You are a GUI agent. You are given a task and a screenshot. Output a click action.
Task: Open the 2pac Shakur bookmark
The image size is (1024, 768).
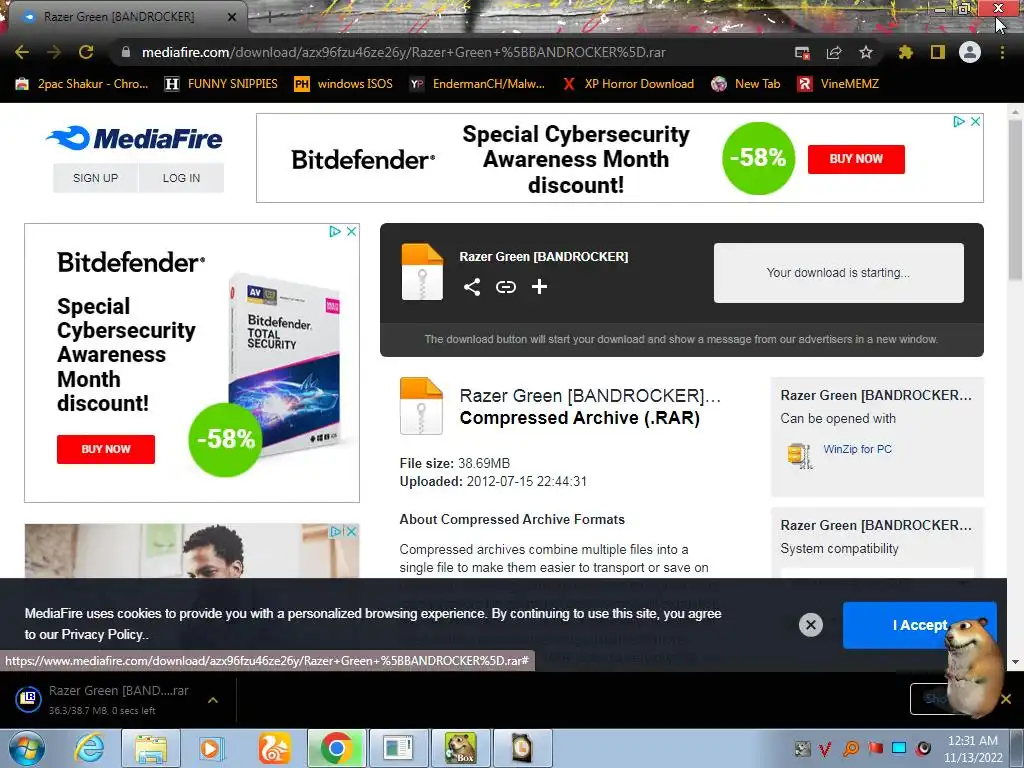point(82,84)
